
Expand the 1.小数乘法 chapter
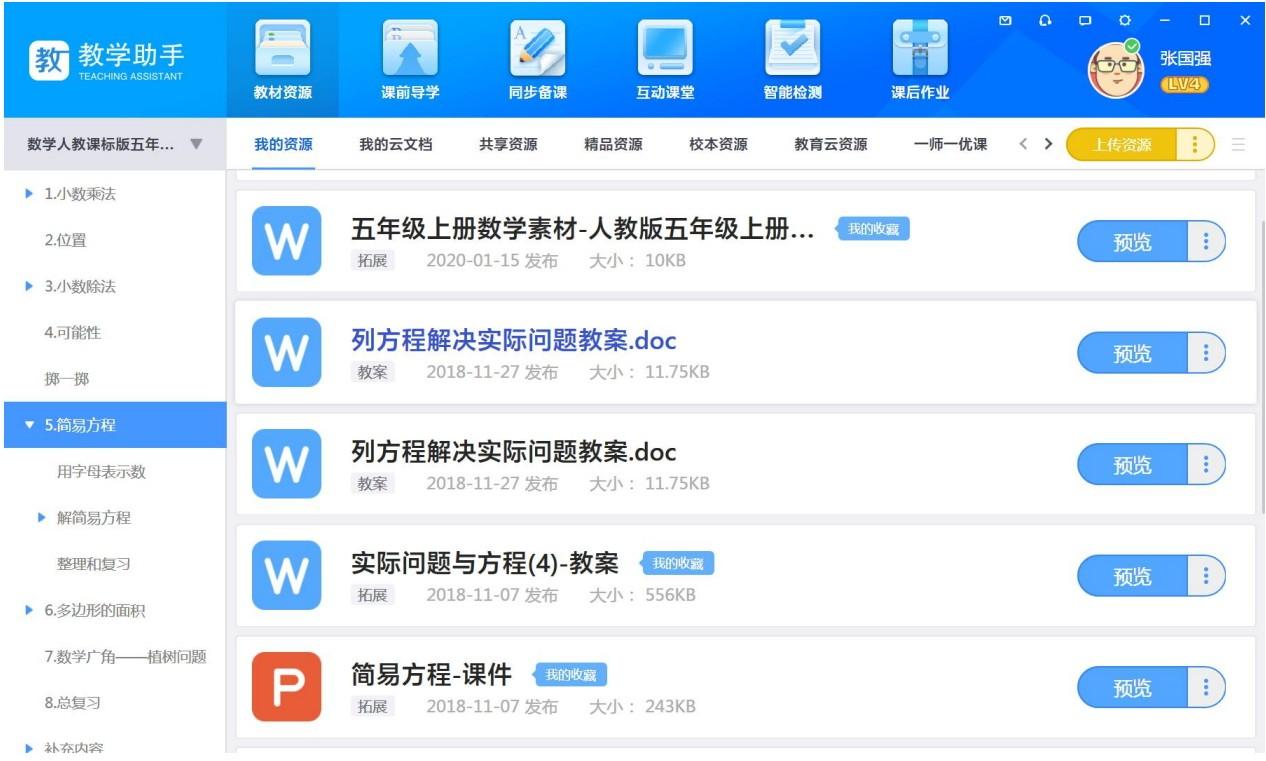click(x=28, y=193)
